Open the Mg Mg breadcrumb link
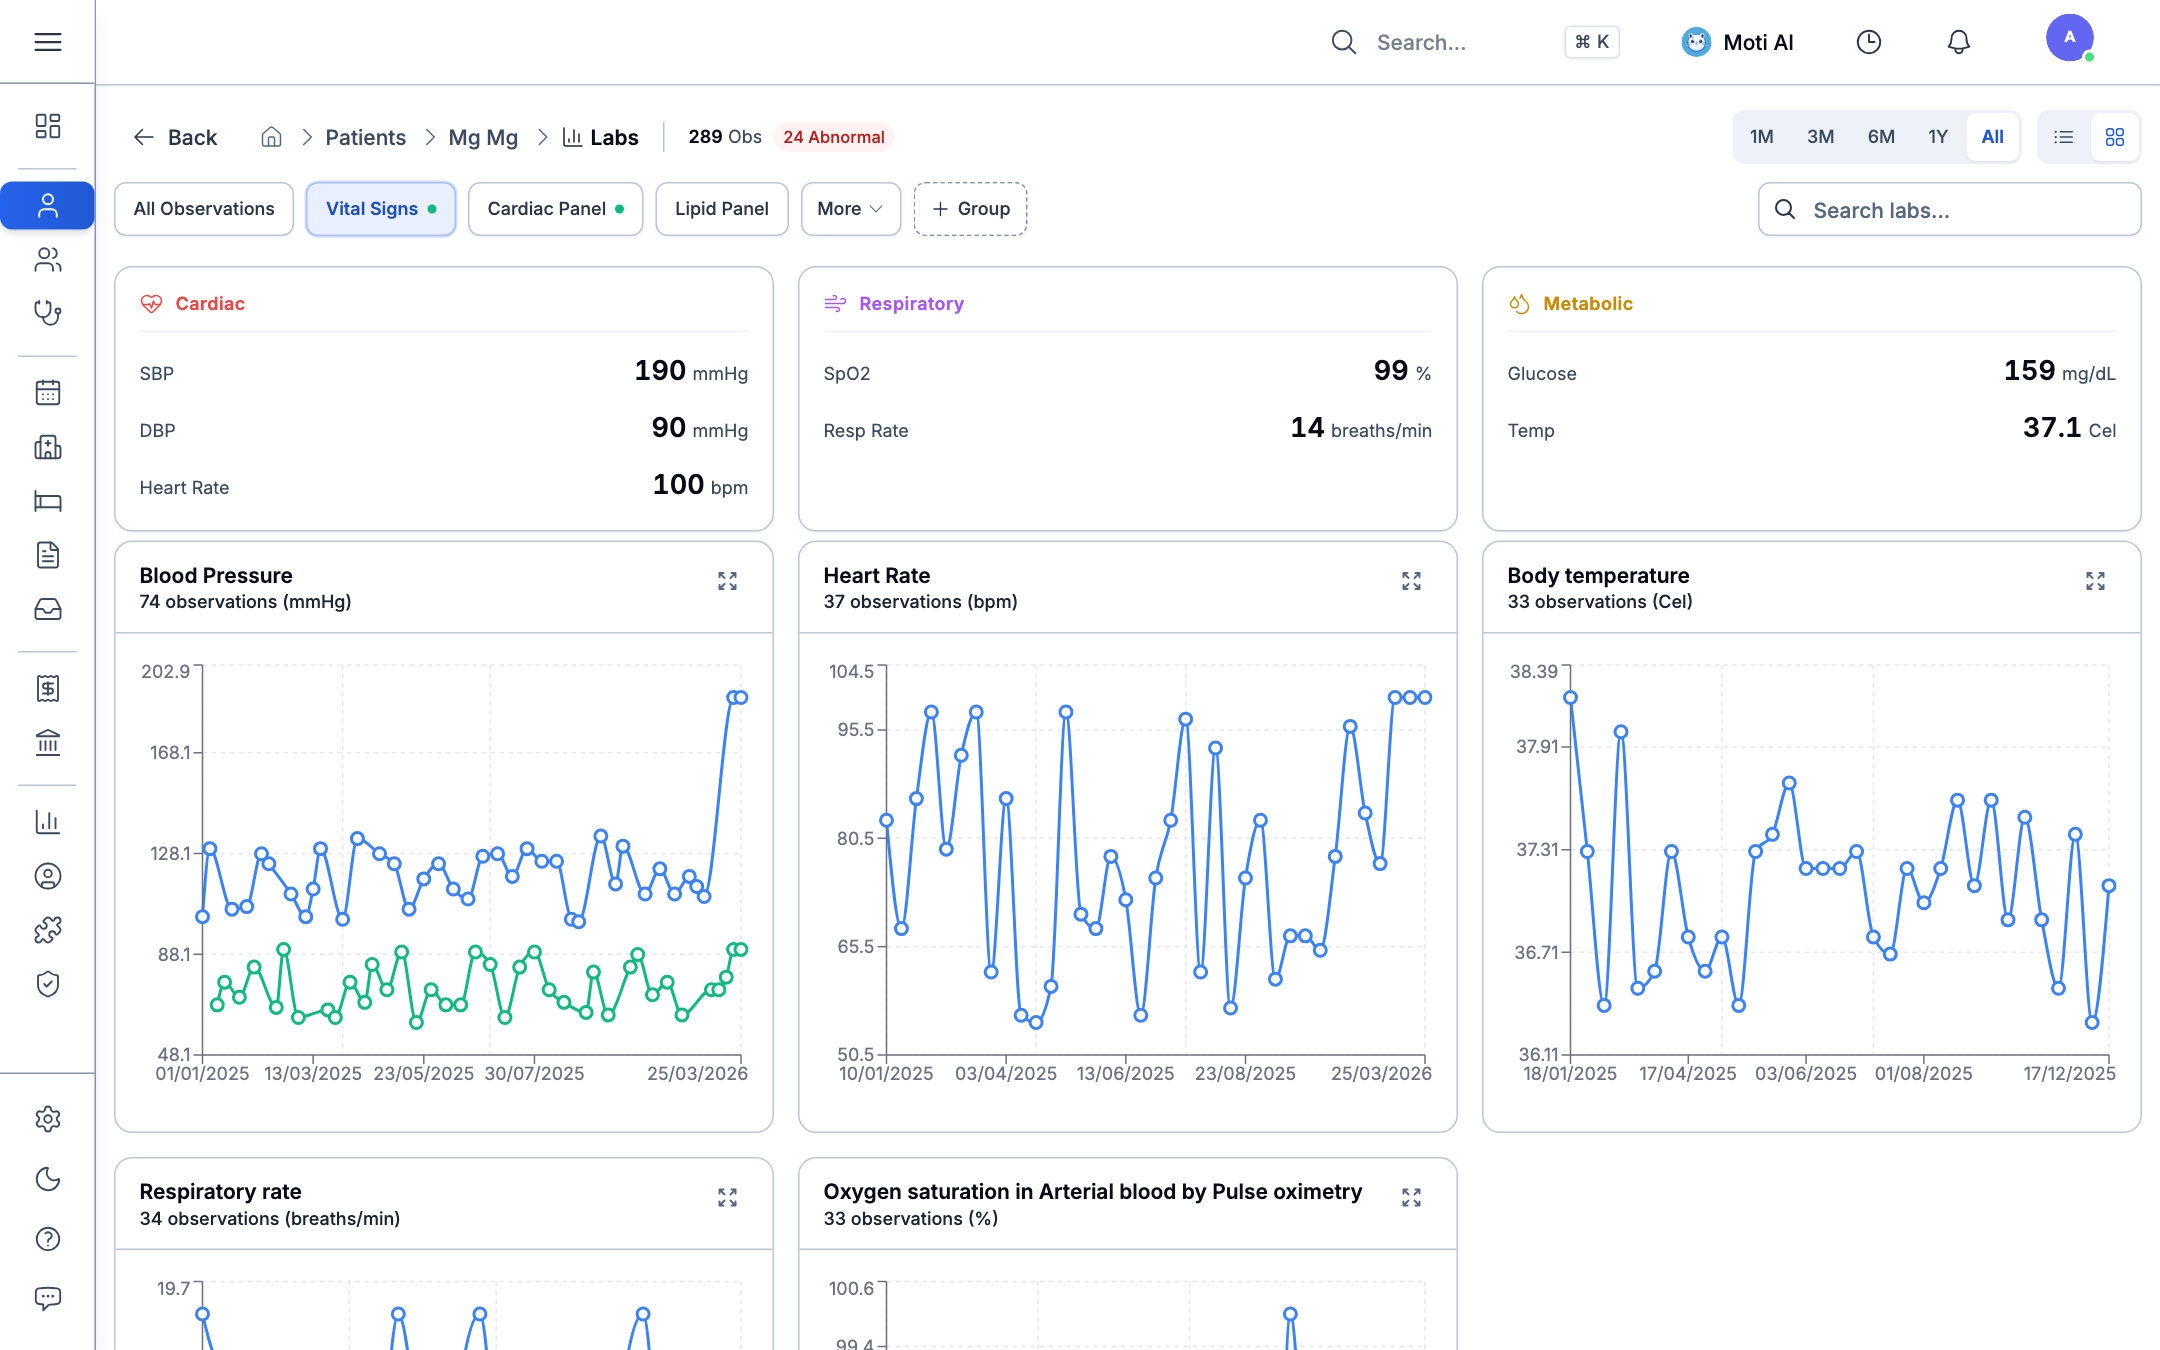Viewport: 2160px width, 1350px height. click(x=483, y=137)
